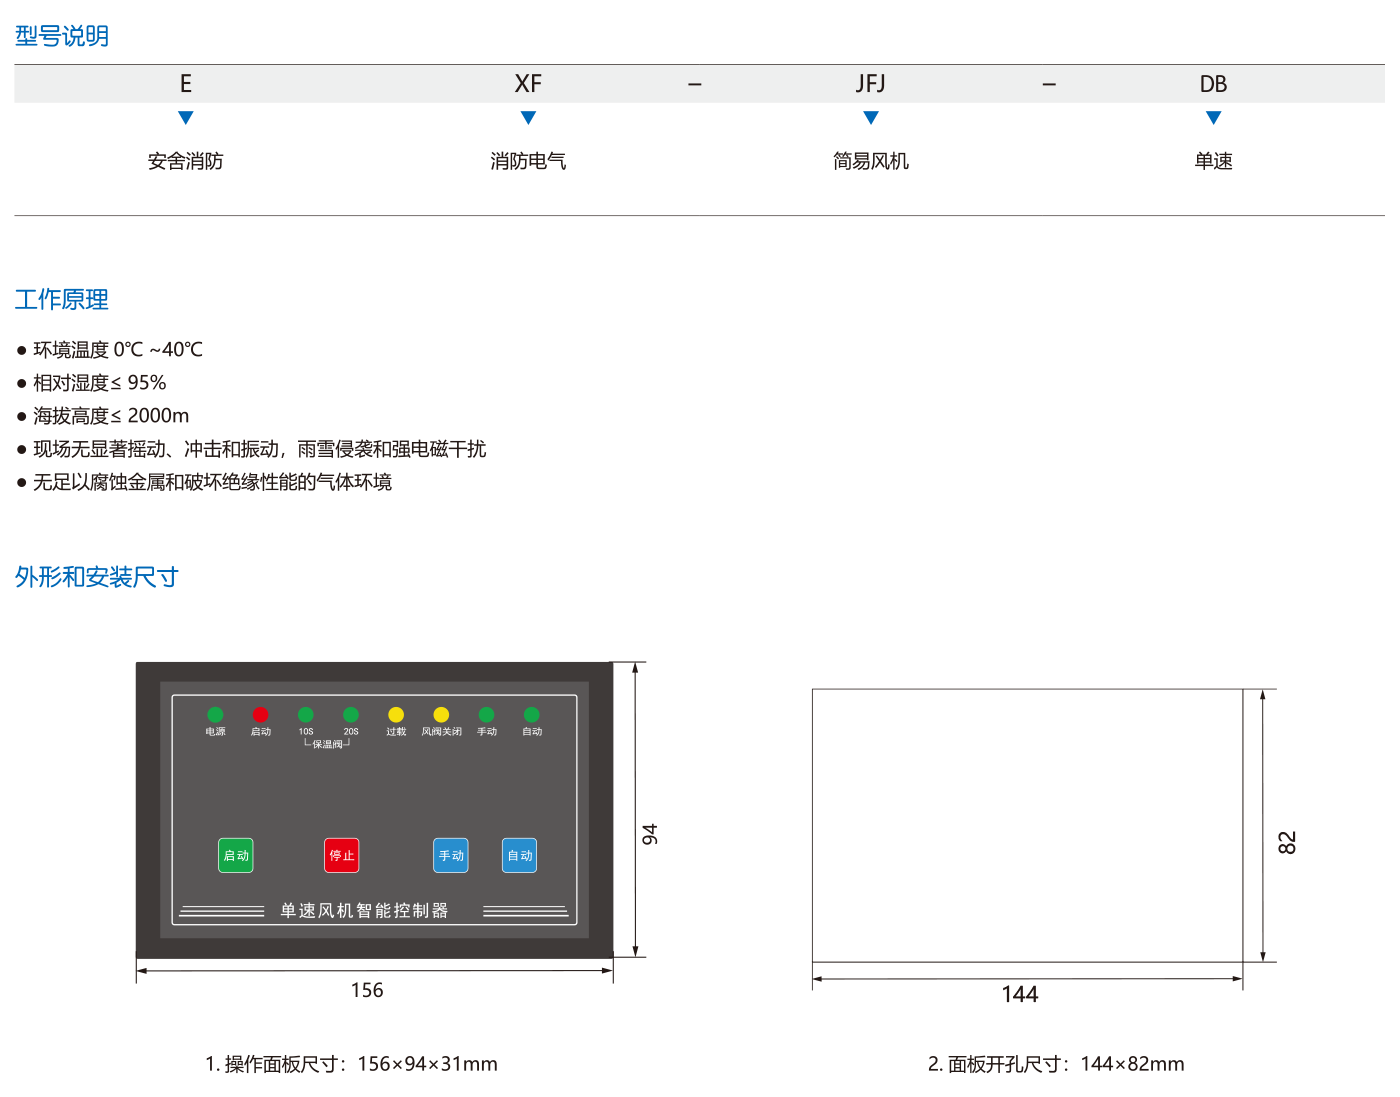Click the blue triangle below XF
The width and height of the screenshot is (1400, 1097).
point(528,118)
